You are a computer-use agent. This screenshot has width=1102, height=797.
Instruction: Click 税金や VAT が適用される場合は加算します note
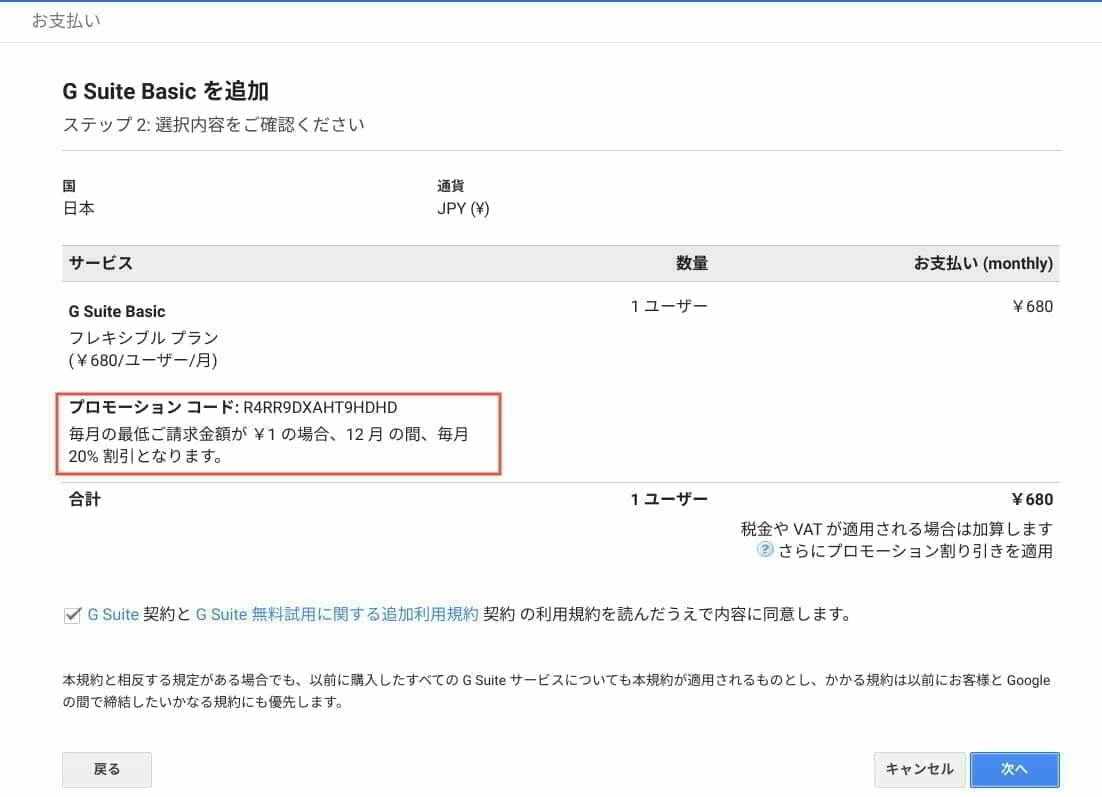[897, 529]
